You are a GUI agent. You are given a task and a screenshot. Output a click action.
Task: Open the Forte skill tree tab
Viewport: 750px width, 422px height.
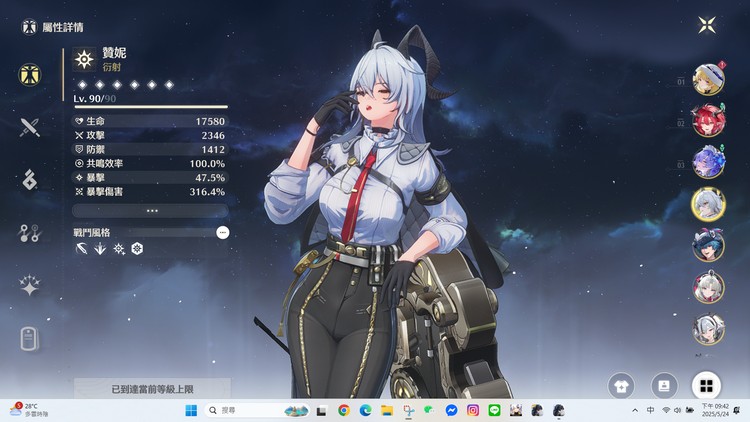[x=30, y=233]
